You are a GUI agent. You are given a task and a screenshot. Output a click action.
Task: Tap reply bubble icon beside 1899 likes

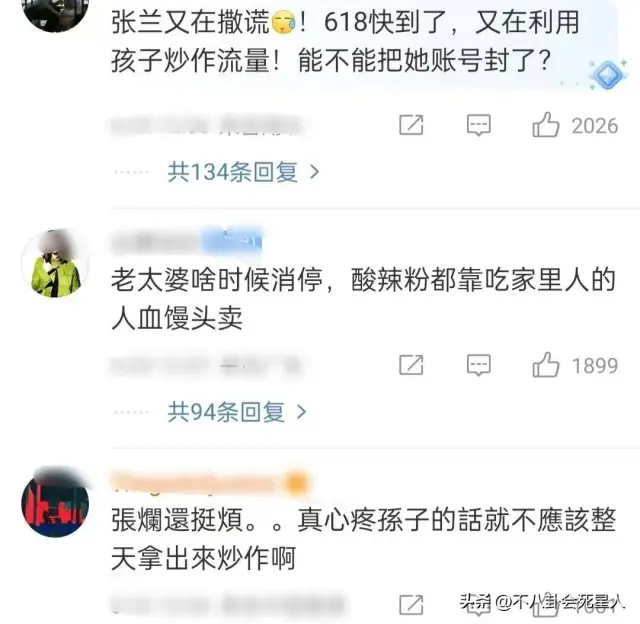[x=478, y=365]
